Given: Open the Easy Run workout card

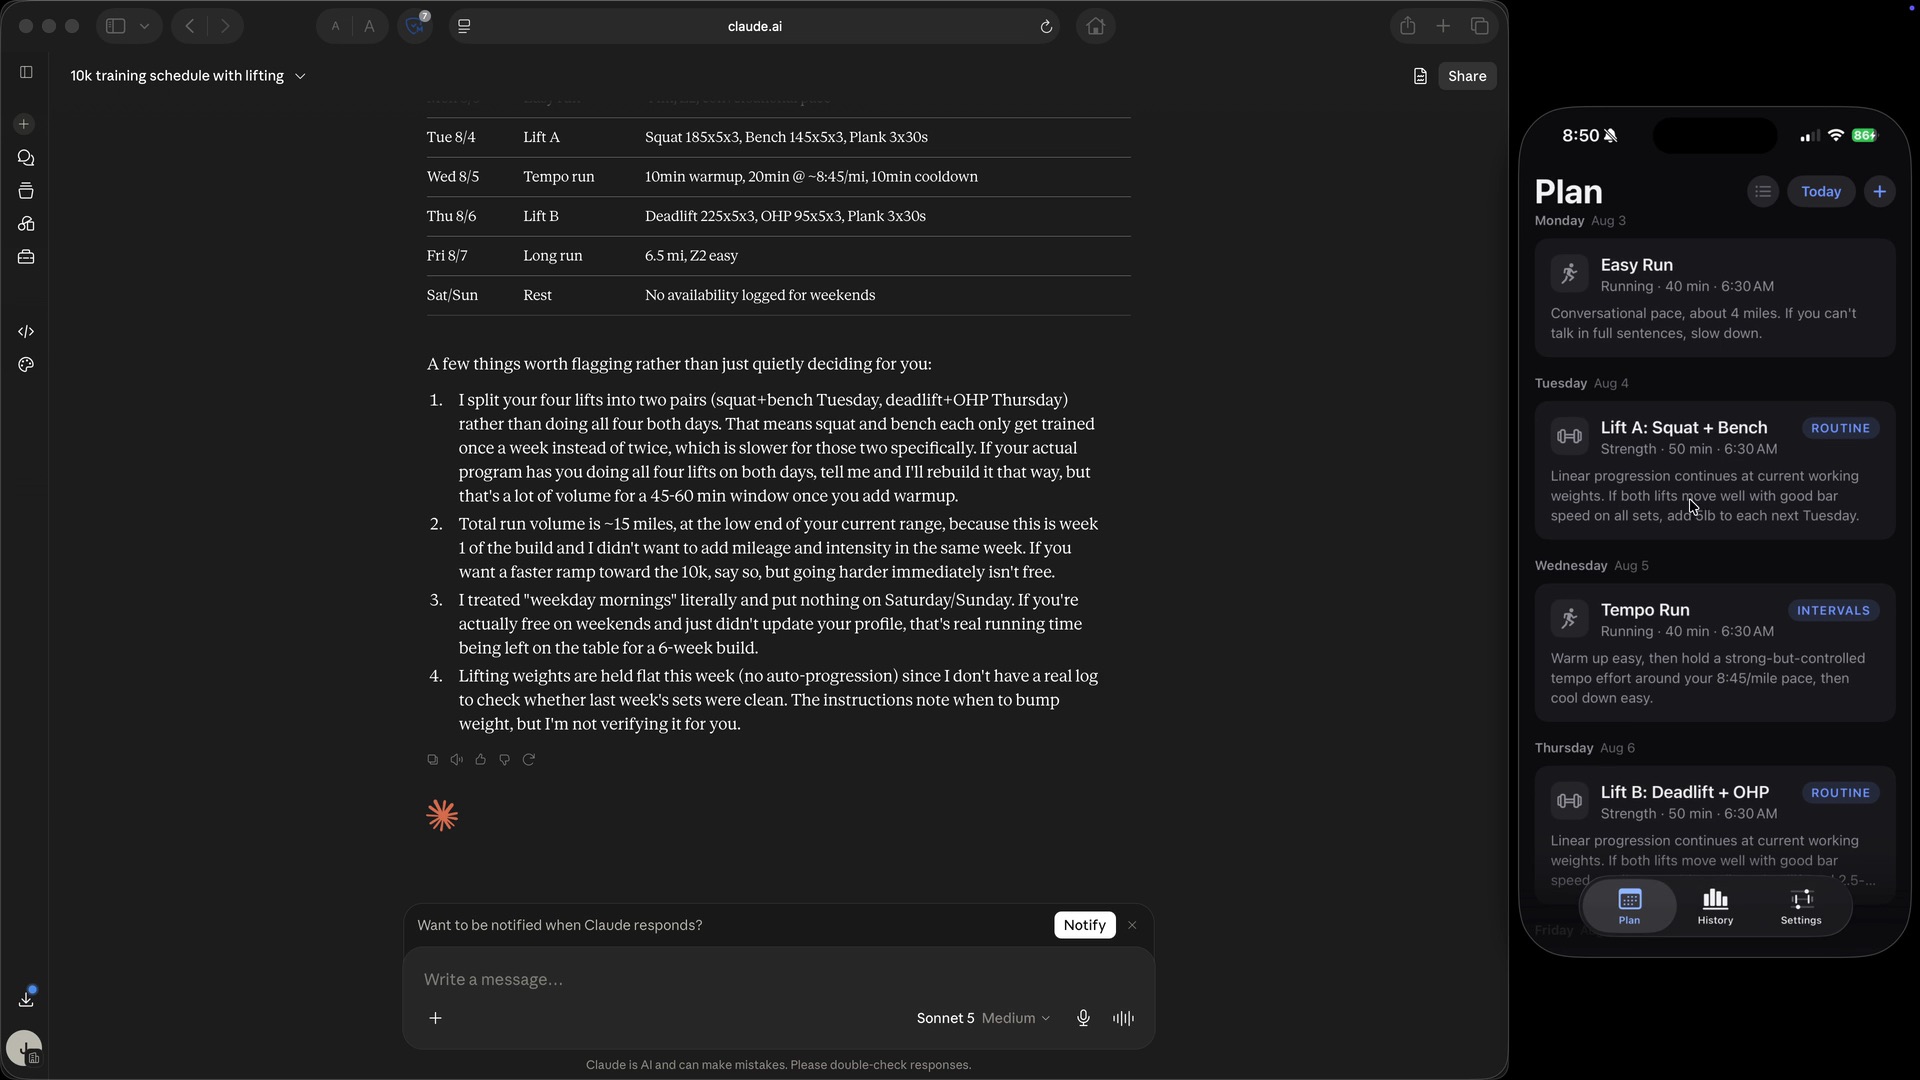Looking at the screenshot, I should (x=1715, y=298).
